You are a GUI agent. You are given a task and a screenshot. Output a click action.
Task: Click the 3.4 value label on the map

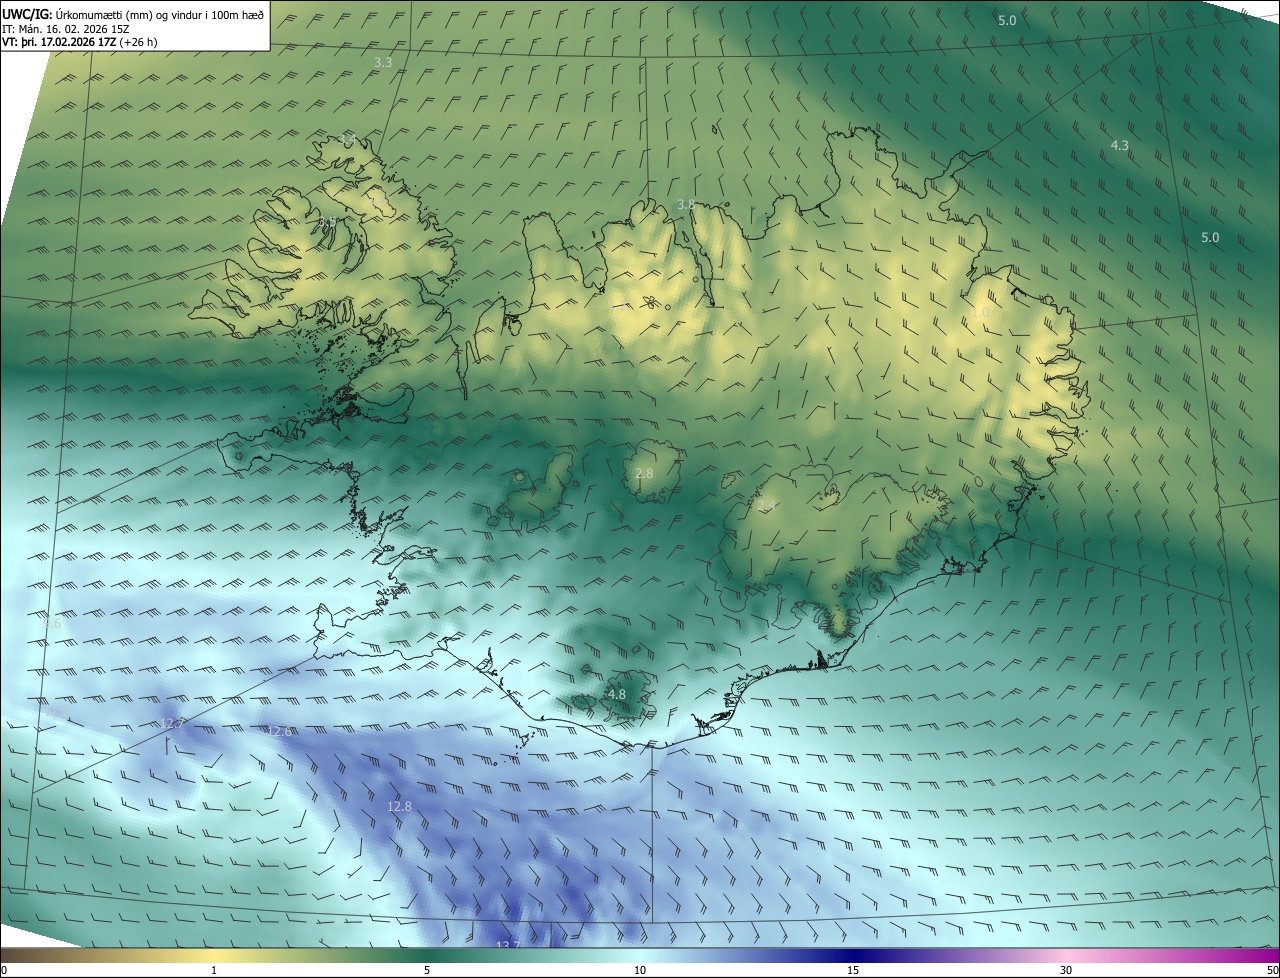tap(347, 139)
